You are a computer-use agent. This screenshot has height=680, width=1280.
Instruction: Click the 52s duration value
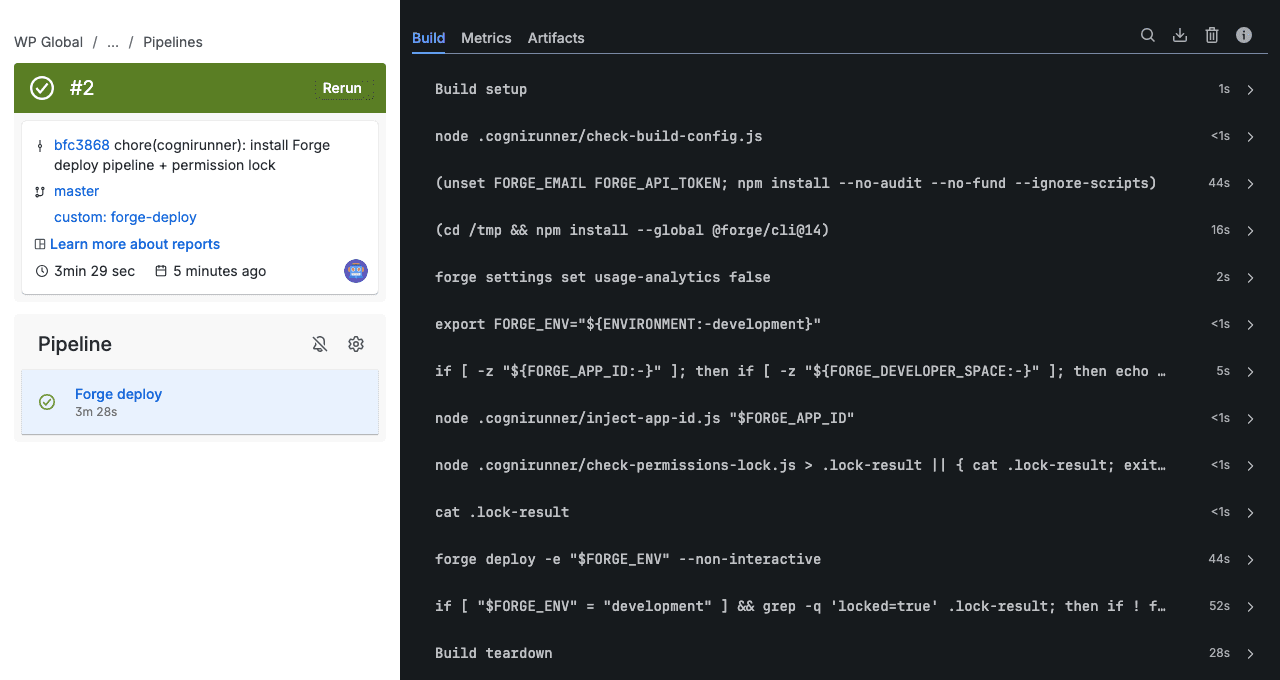point(1219,606)
